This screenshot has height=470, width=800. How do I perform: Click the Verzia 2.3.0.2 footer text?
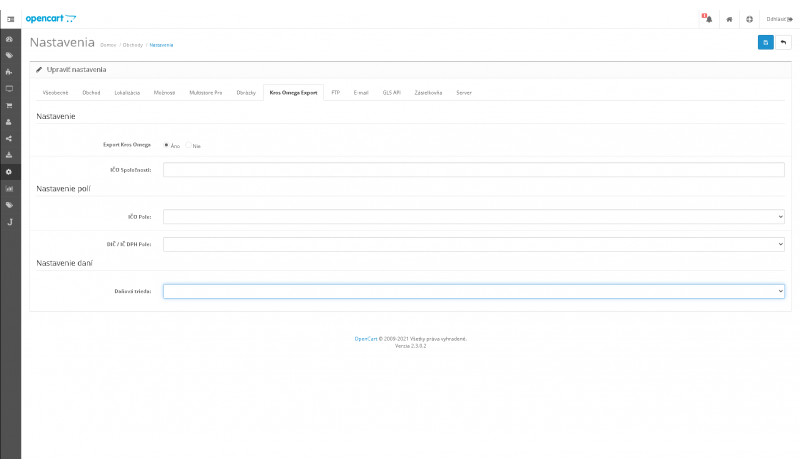(x=410, y=346)
